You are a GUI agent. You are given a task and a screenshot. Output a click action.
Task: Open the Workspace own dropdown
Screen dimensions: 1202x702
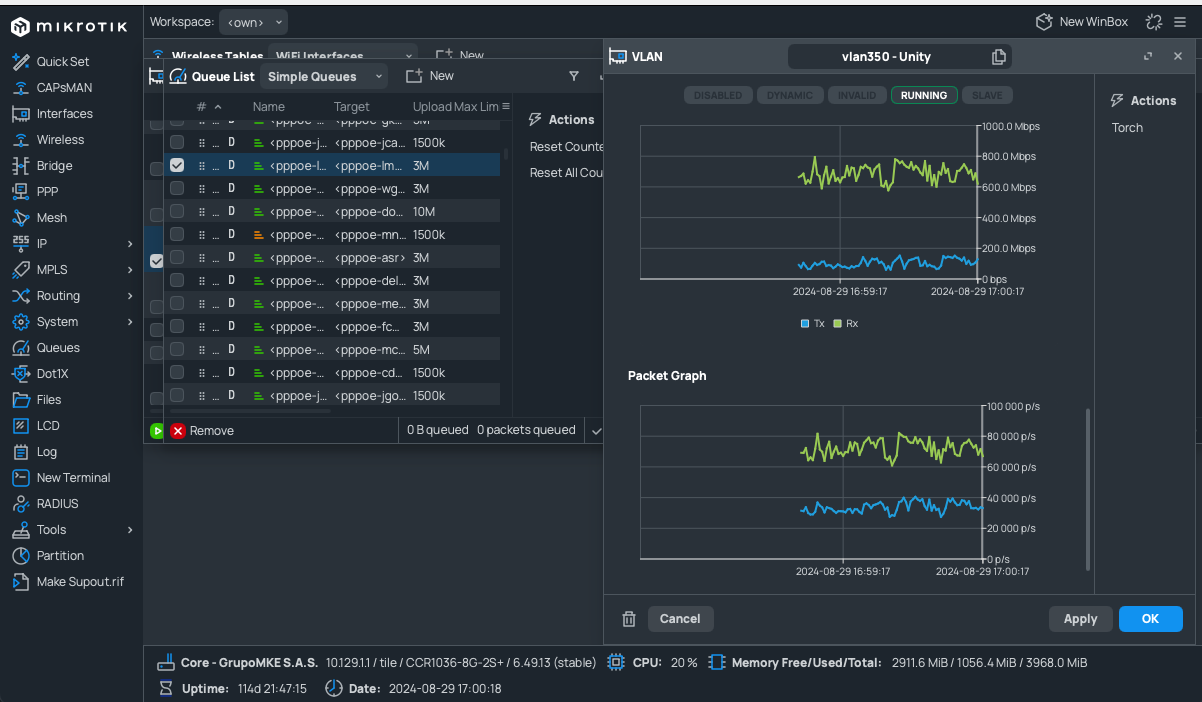tap(253, 21)
